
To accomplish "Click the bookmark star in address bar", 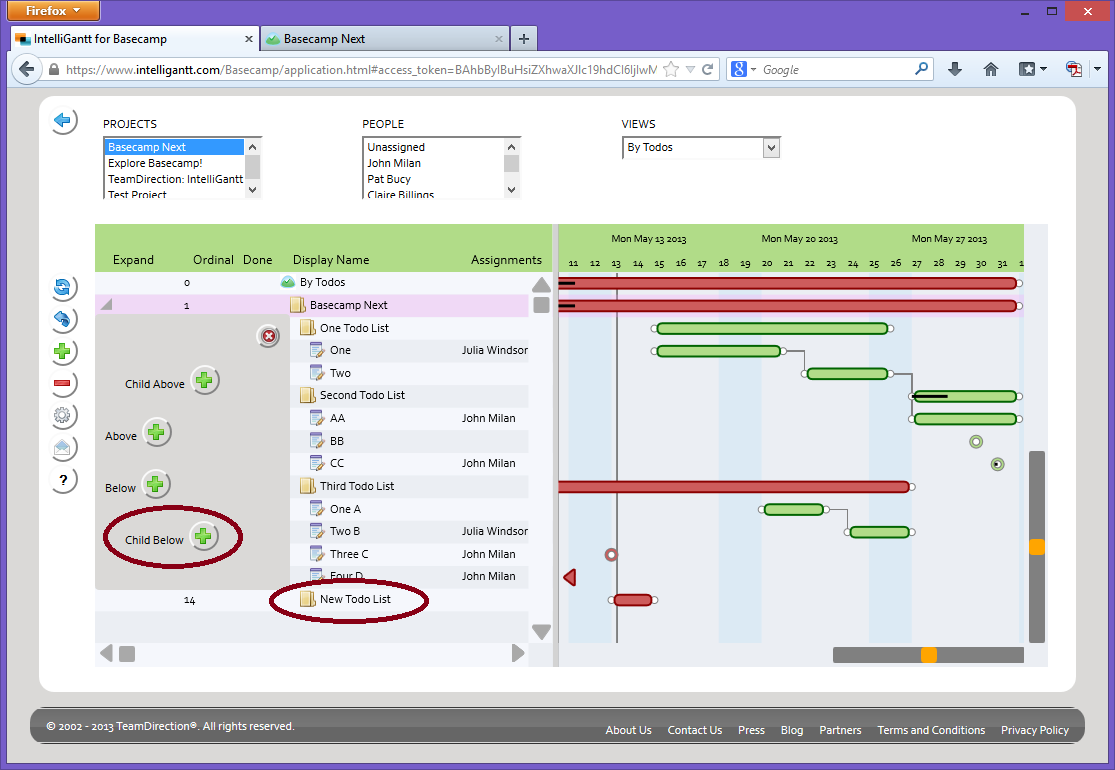I will 671,70.
